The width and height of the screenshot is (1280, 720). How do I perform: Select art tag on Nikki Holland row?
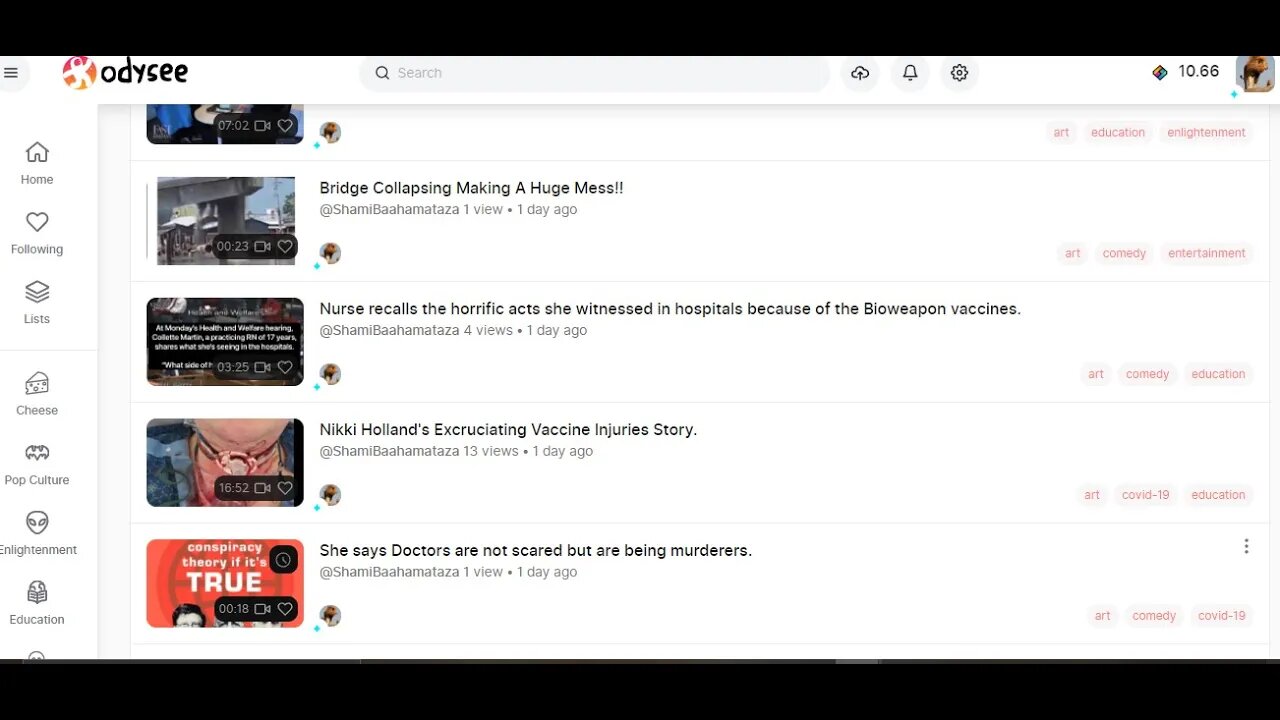pos(1092,495)
